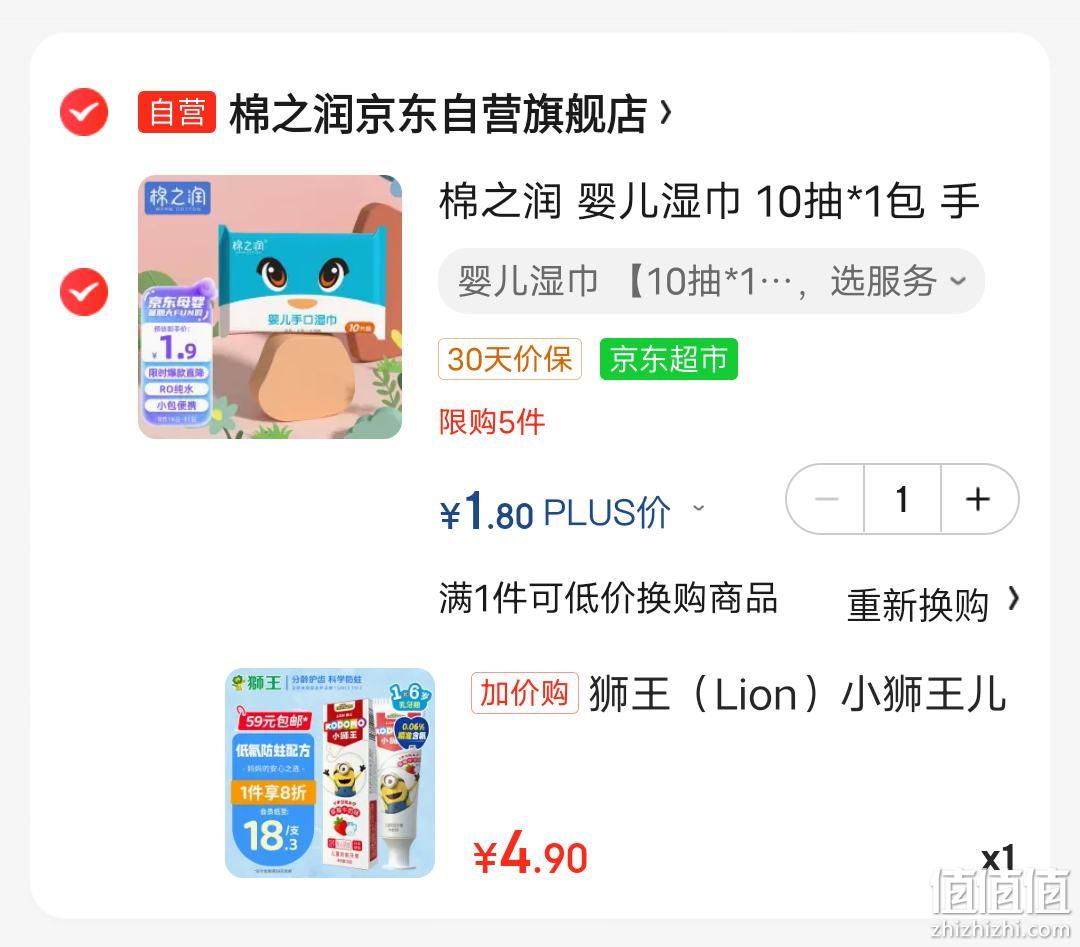Open 狮王（Lion）小狮王 product title
Screen dimensions: 1080x947
pos(798,694)
